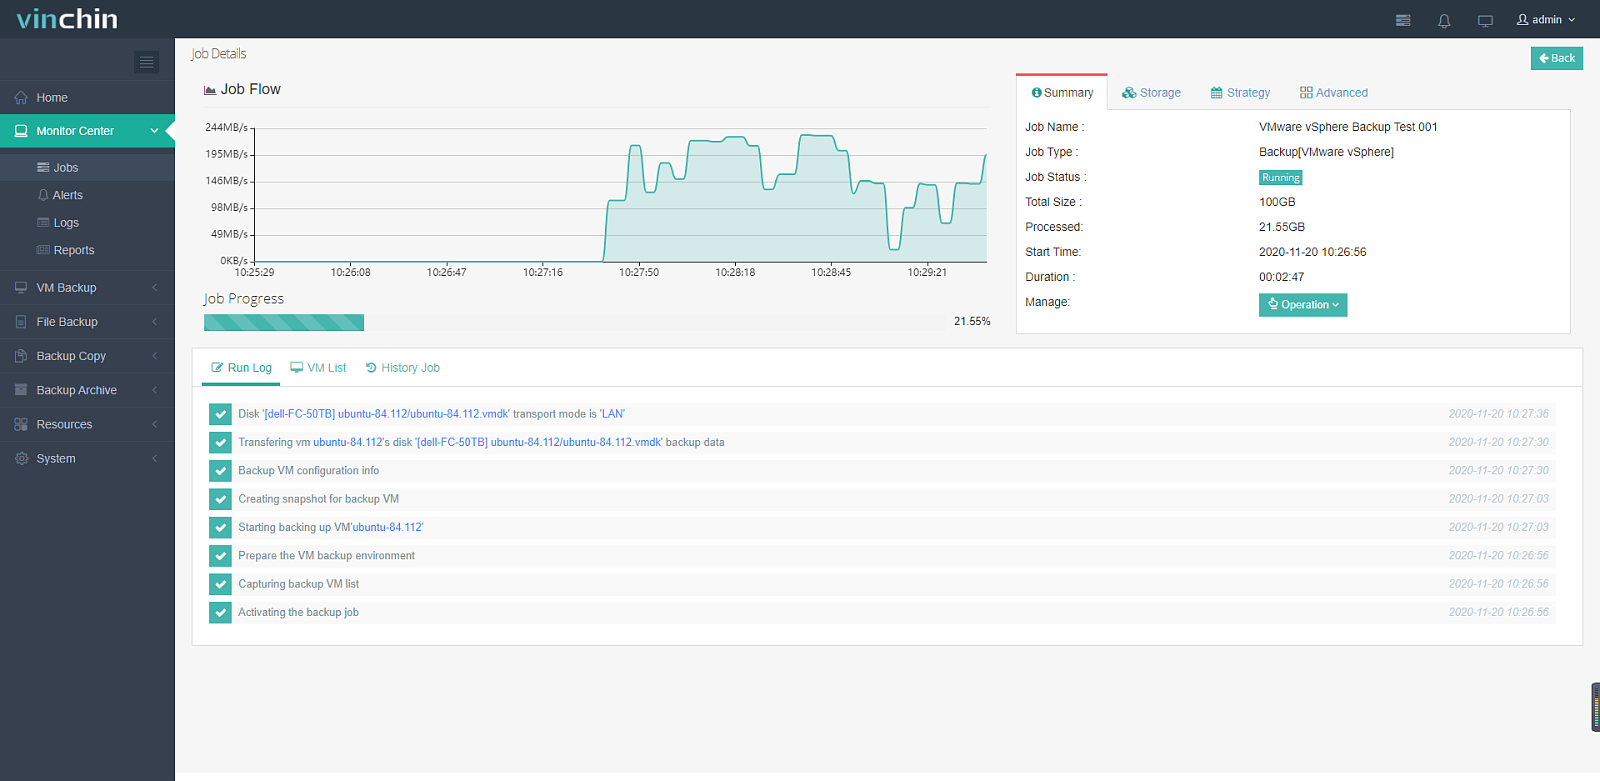Image resolution: width=1600 pixels, height=781 pixels.
Task: Switch to the Storage tab
Action: click(1151, 93)
